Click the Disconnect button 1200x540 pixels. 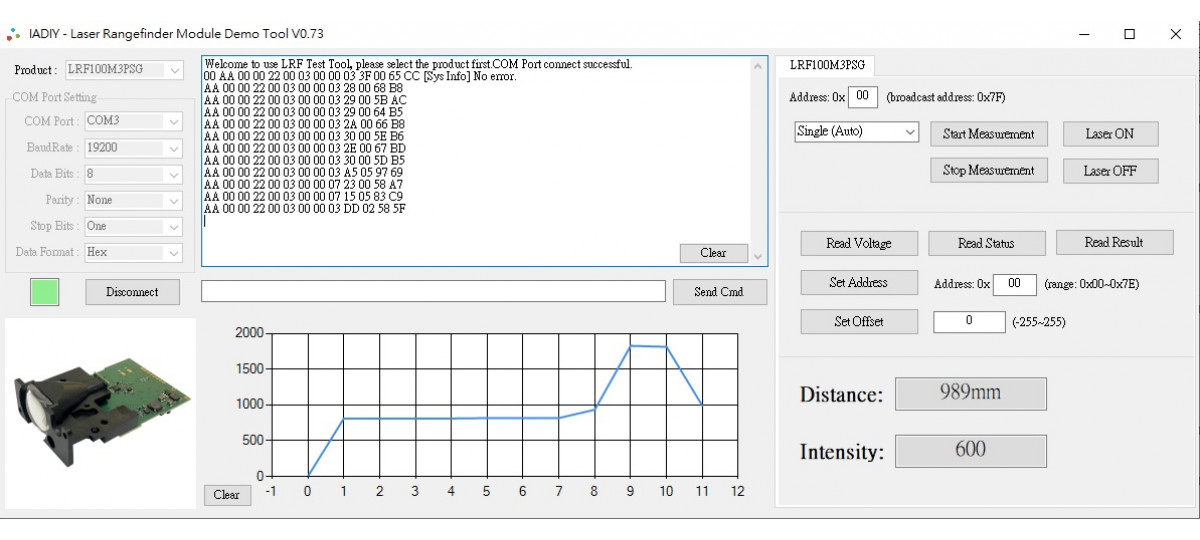click(132, 292)
